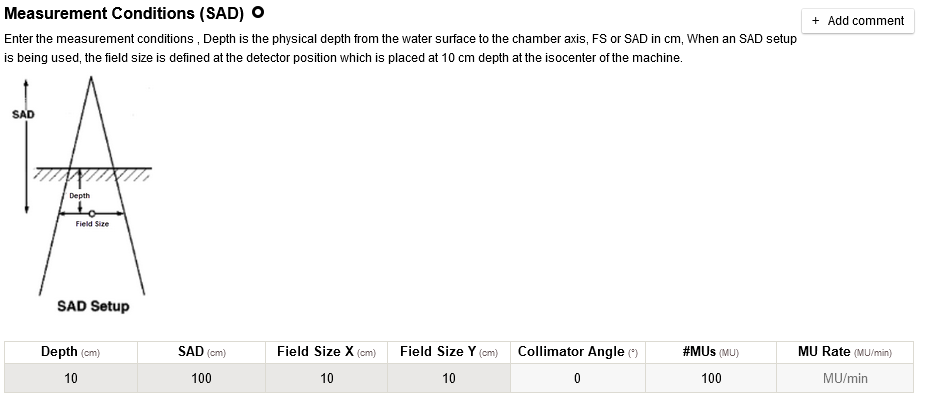Click the Field Size X value cell

326,378
